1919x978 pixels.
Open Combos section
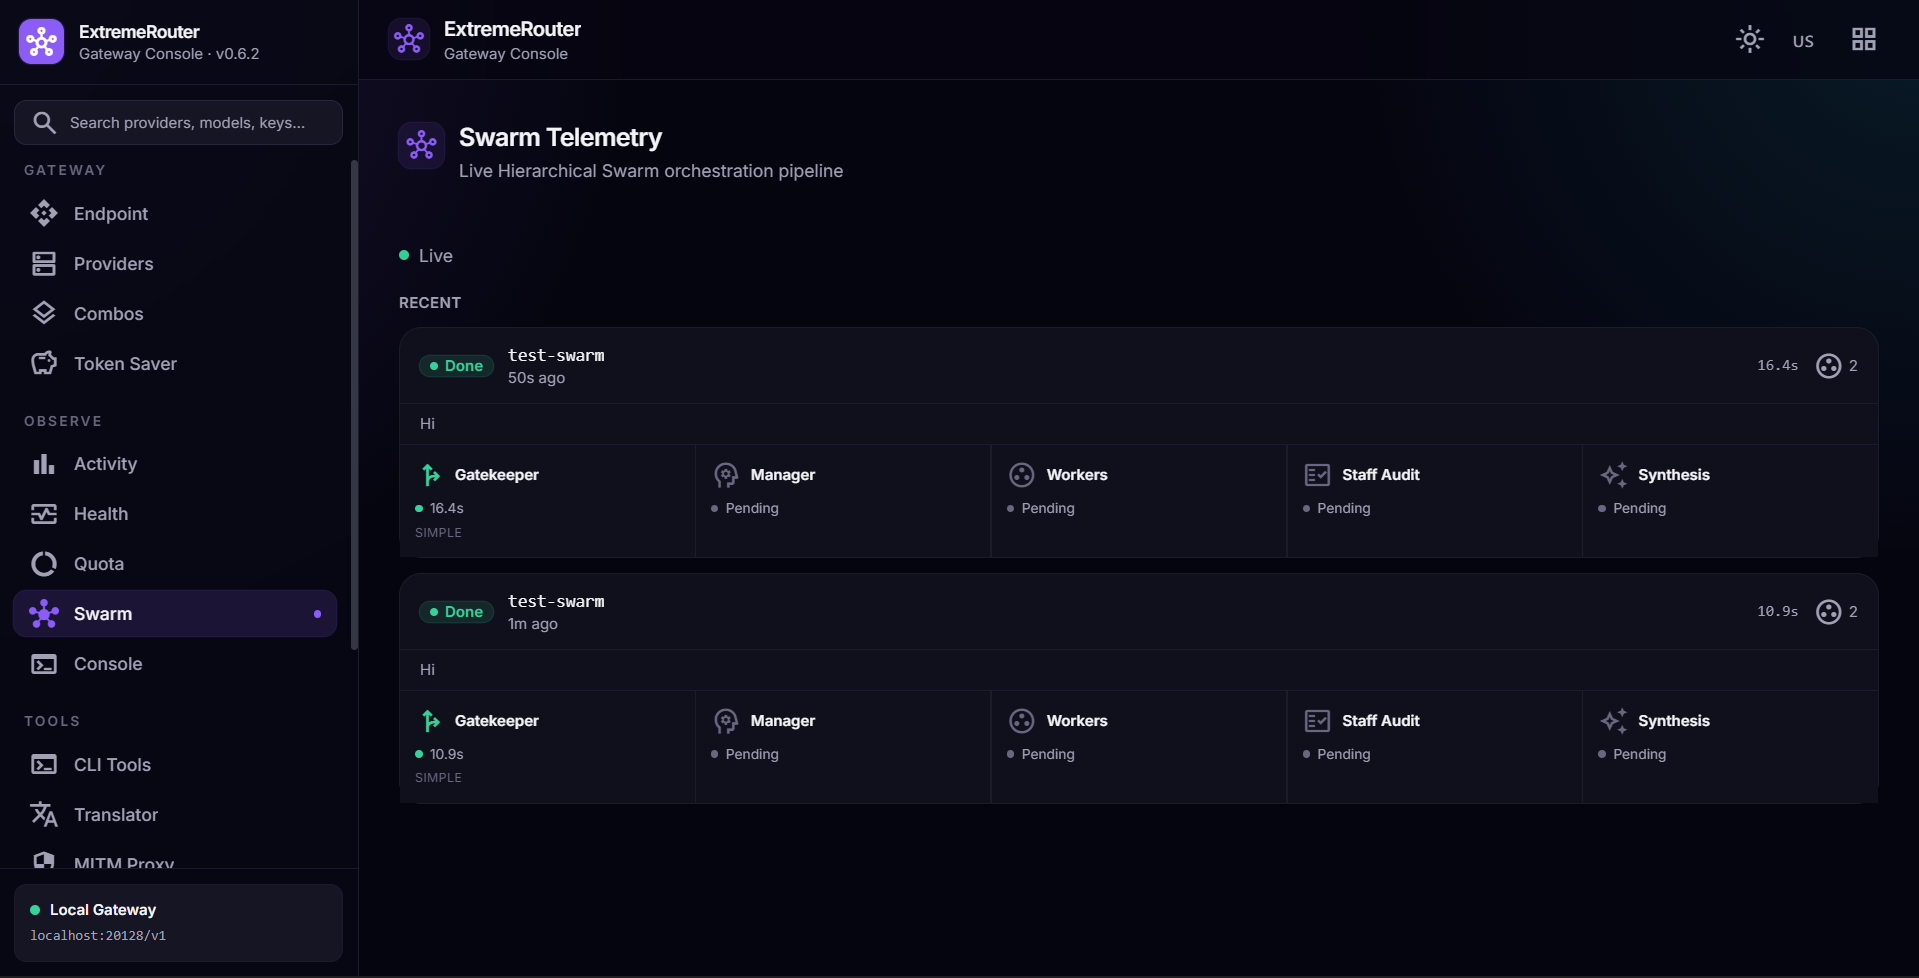click(x=175, y=313)
